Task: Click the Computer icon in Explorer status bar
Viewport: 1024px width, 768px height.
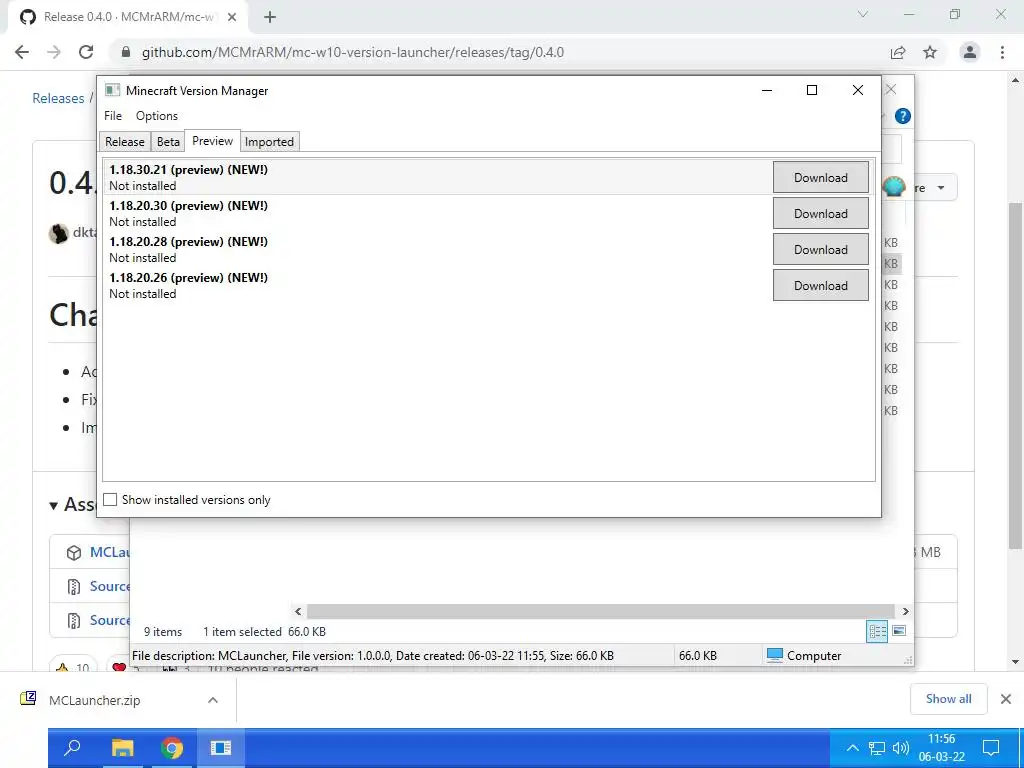Action: click(775, 655)
